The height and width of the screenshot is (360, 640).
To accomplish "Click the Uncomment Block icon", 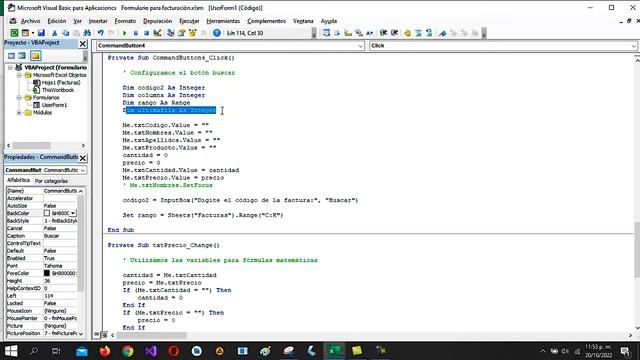I will (x=429, y=33).
